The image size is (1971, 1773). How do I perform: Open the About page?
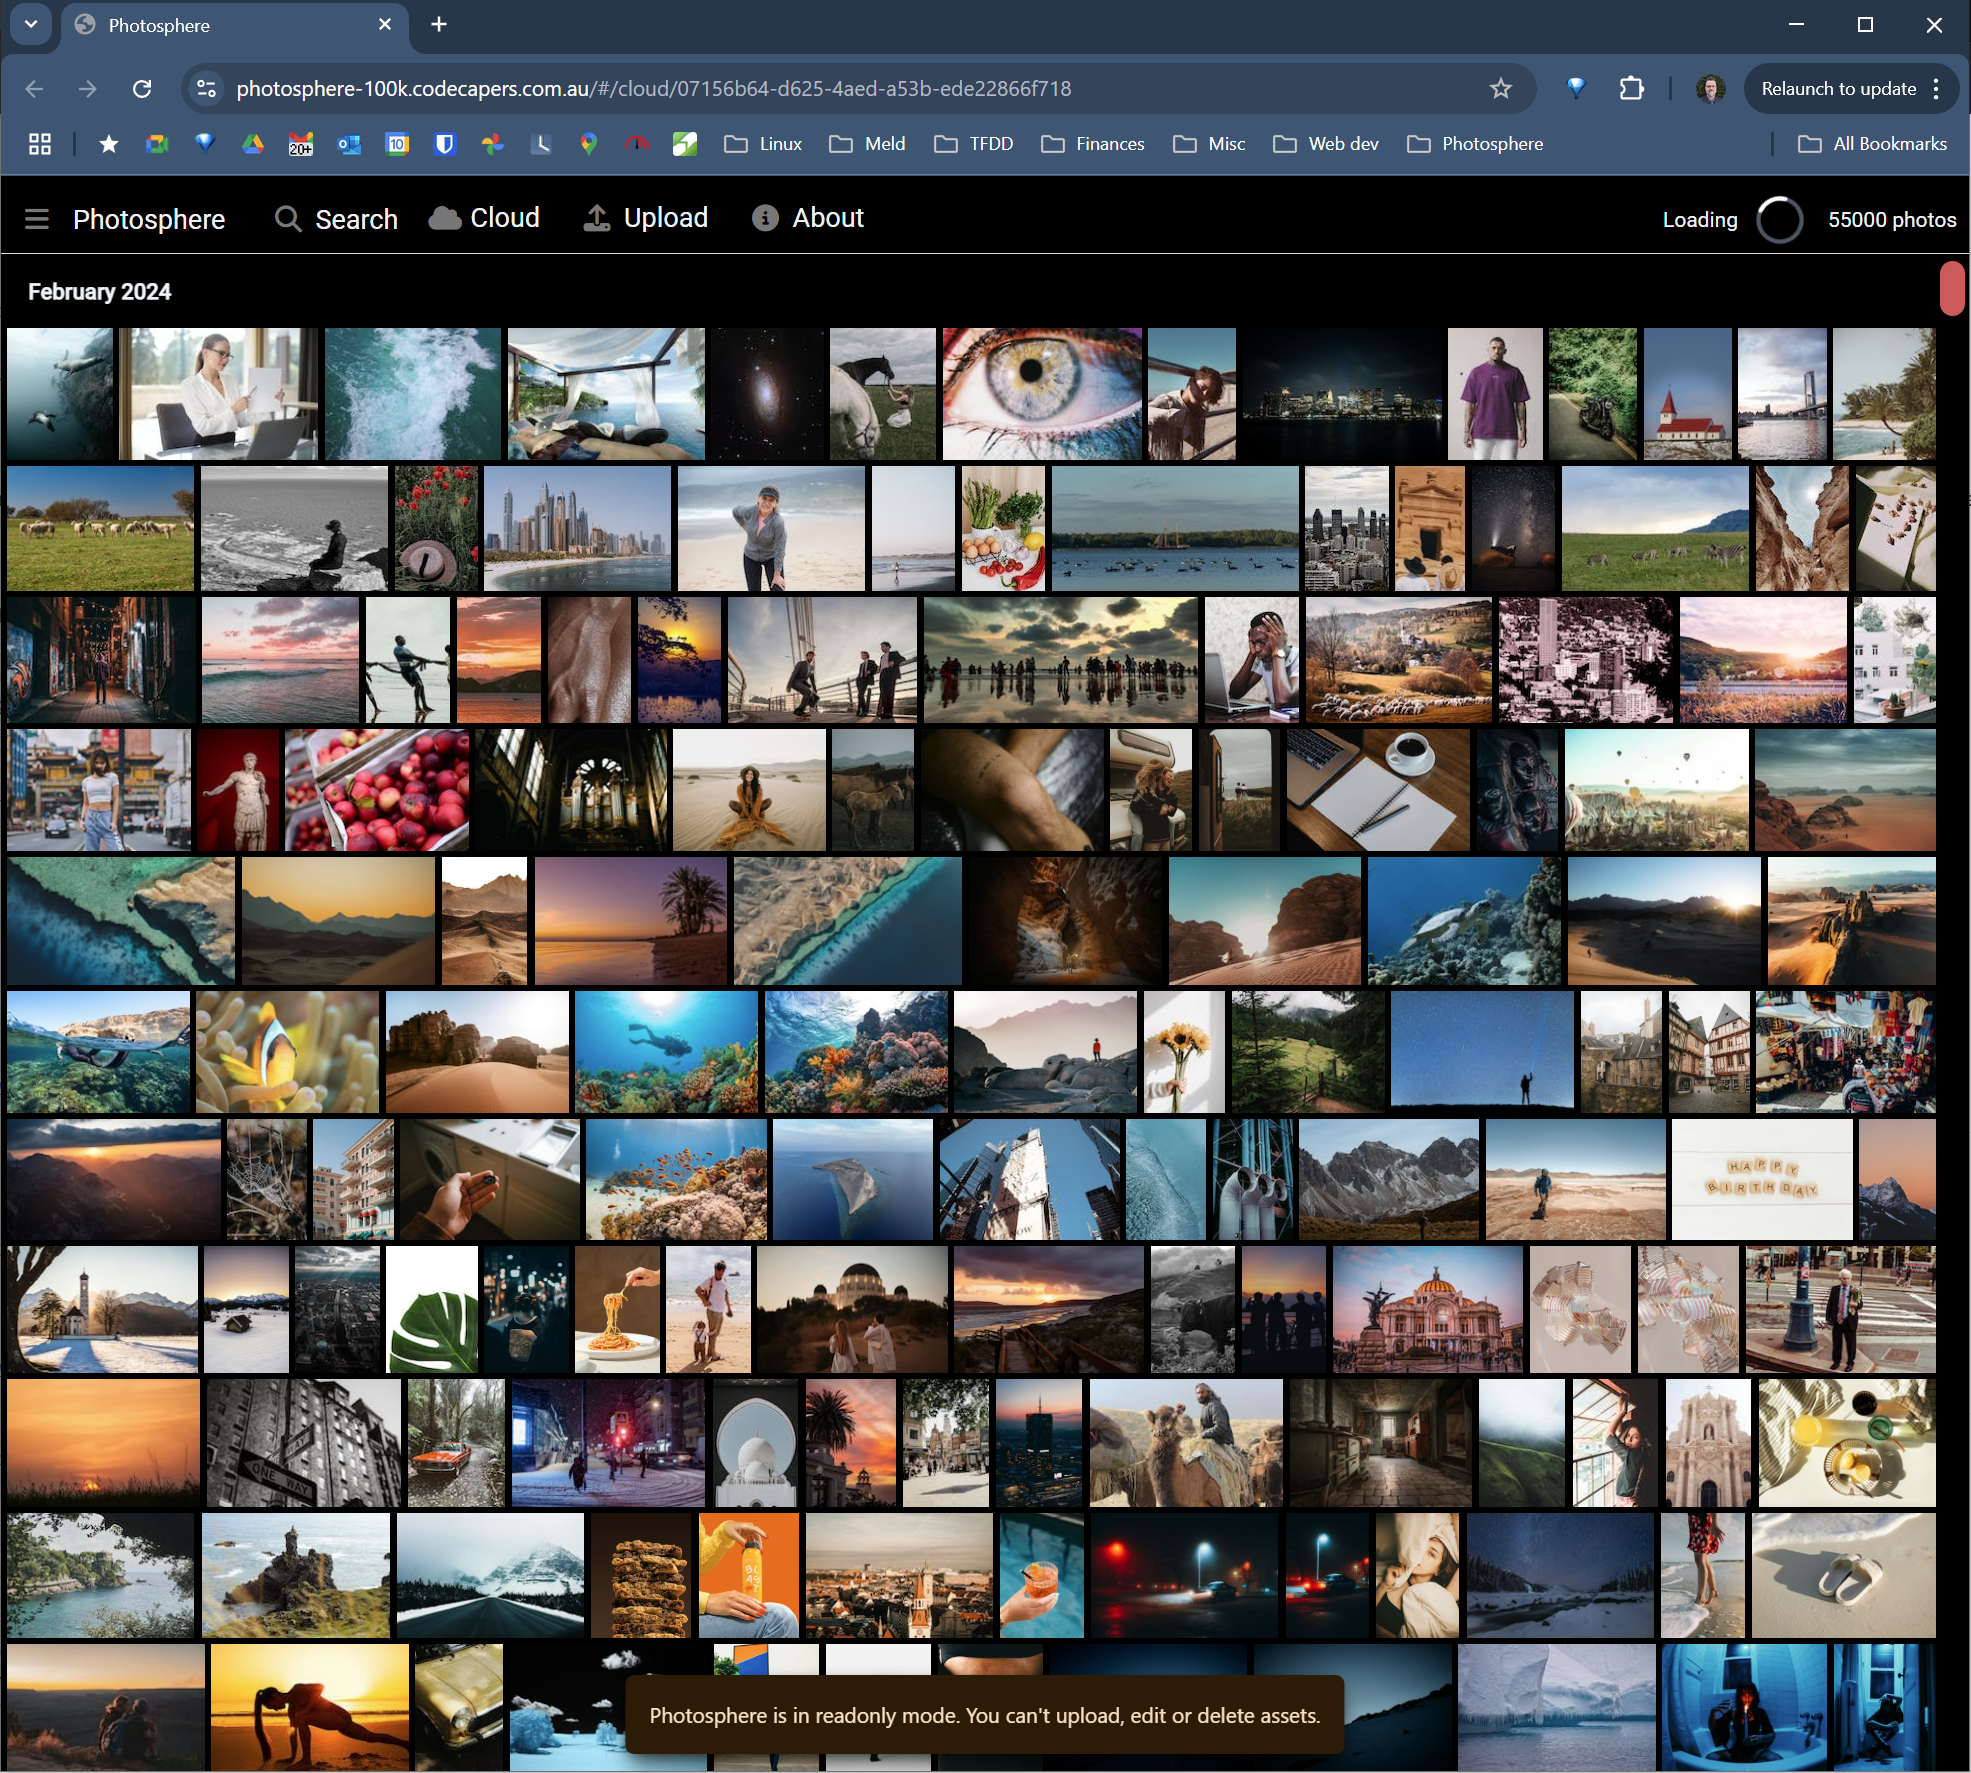coord(808,218)
